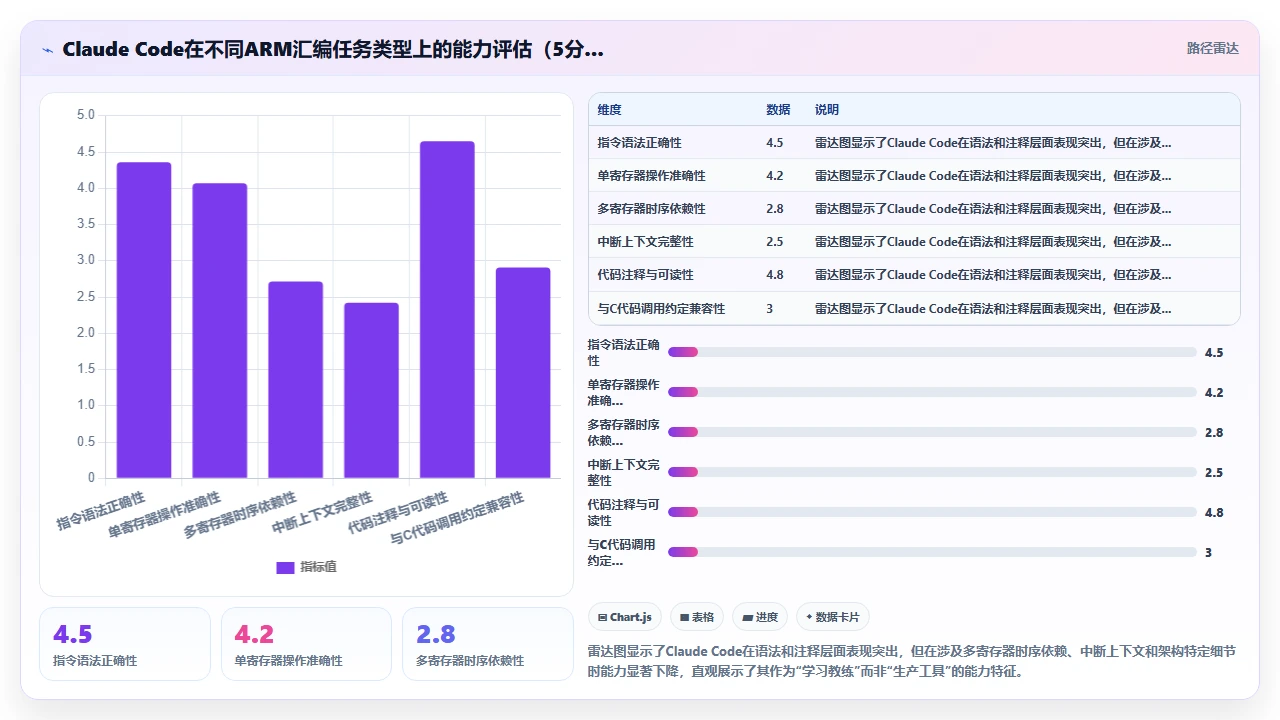The width and height of the screenshot is (1280, 720).
Task: Click the 单寄存器操作准确 progress bar
Action: tap(932, 392)
